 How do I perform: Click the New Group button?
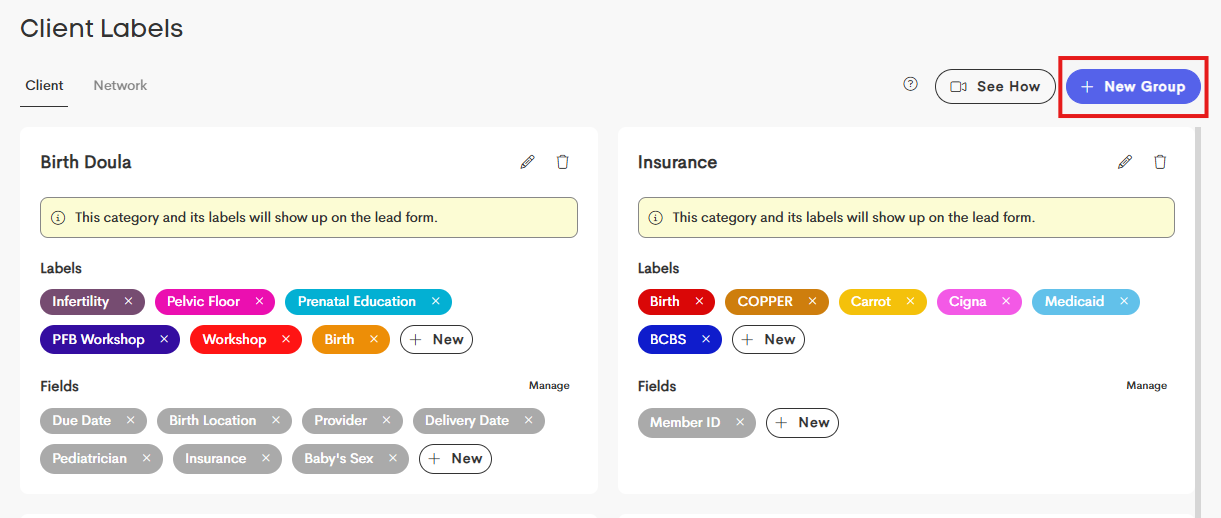[1133, 87]
